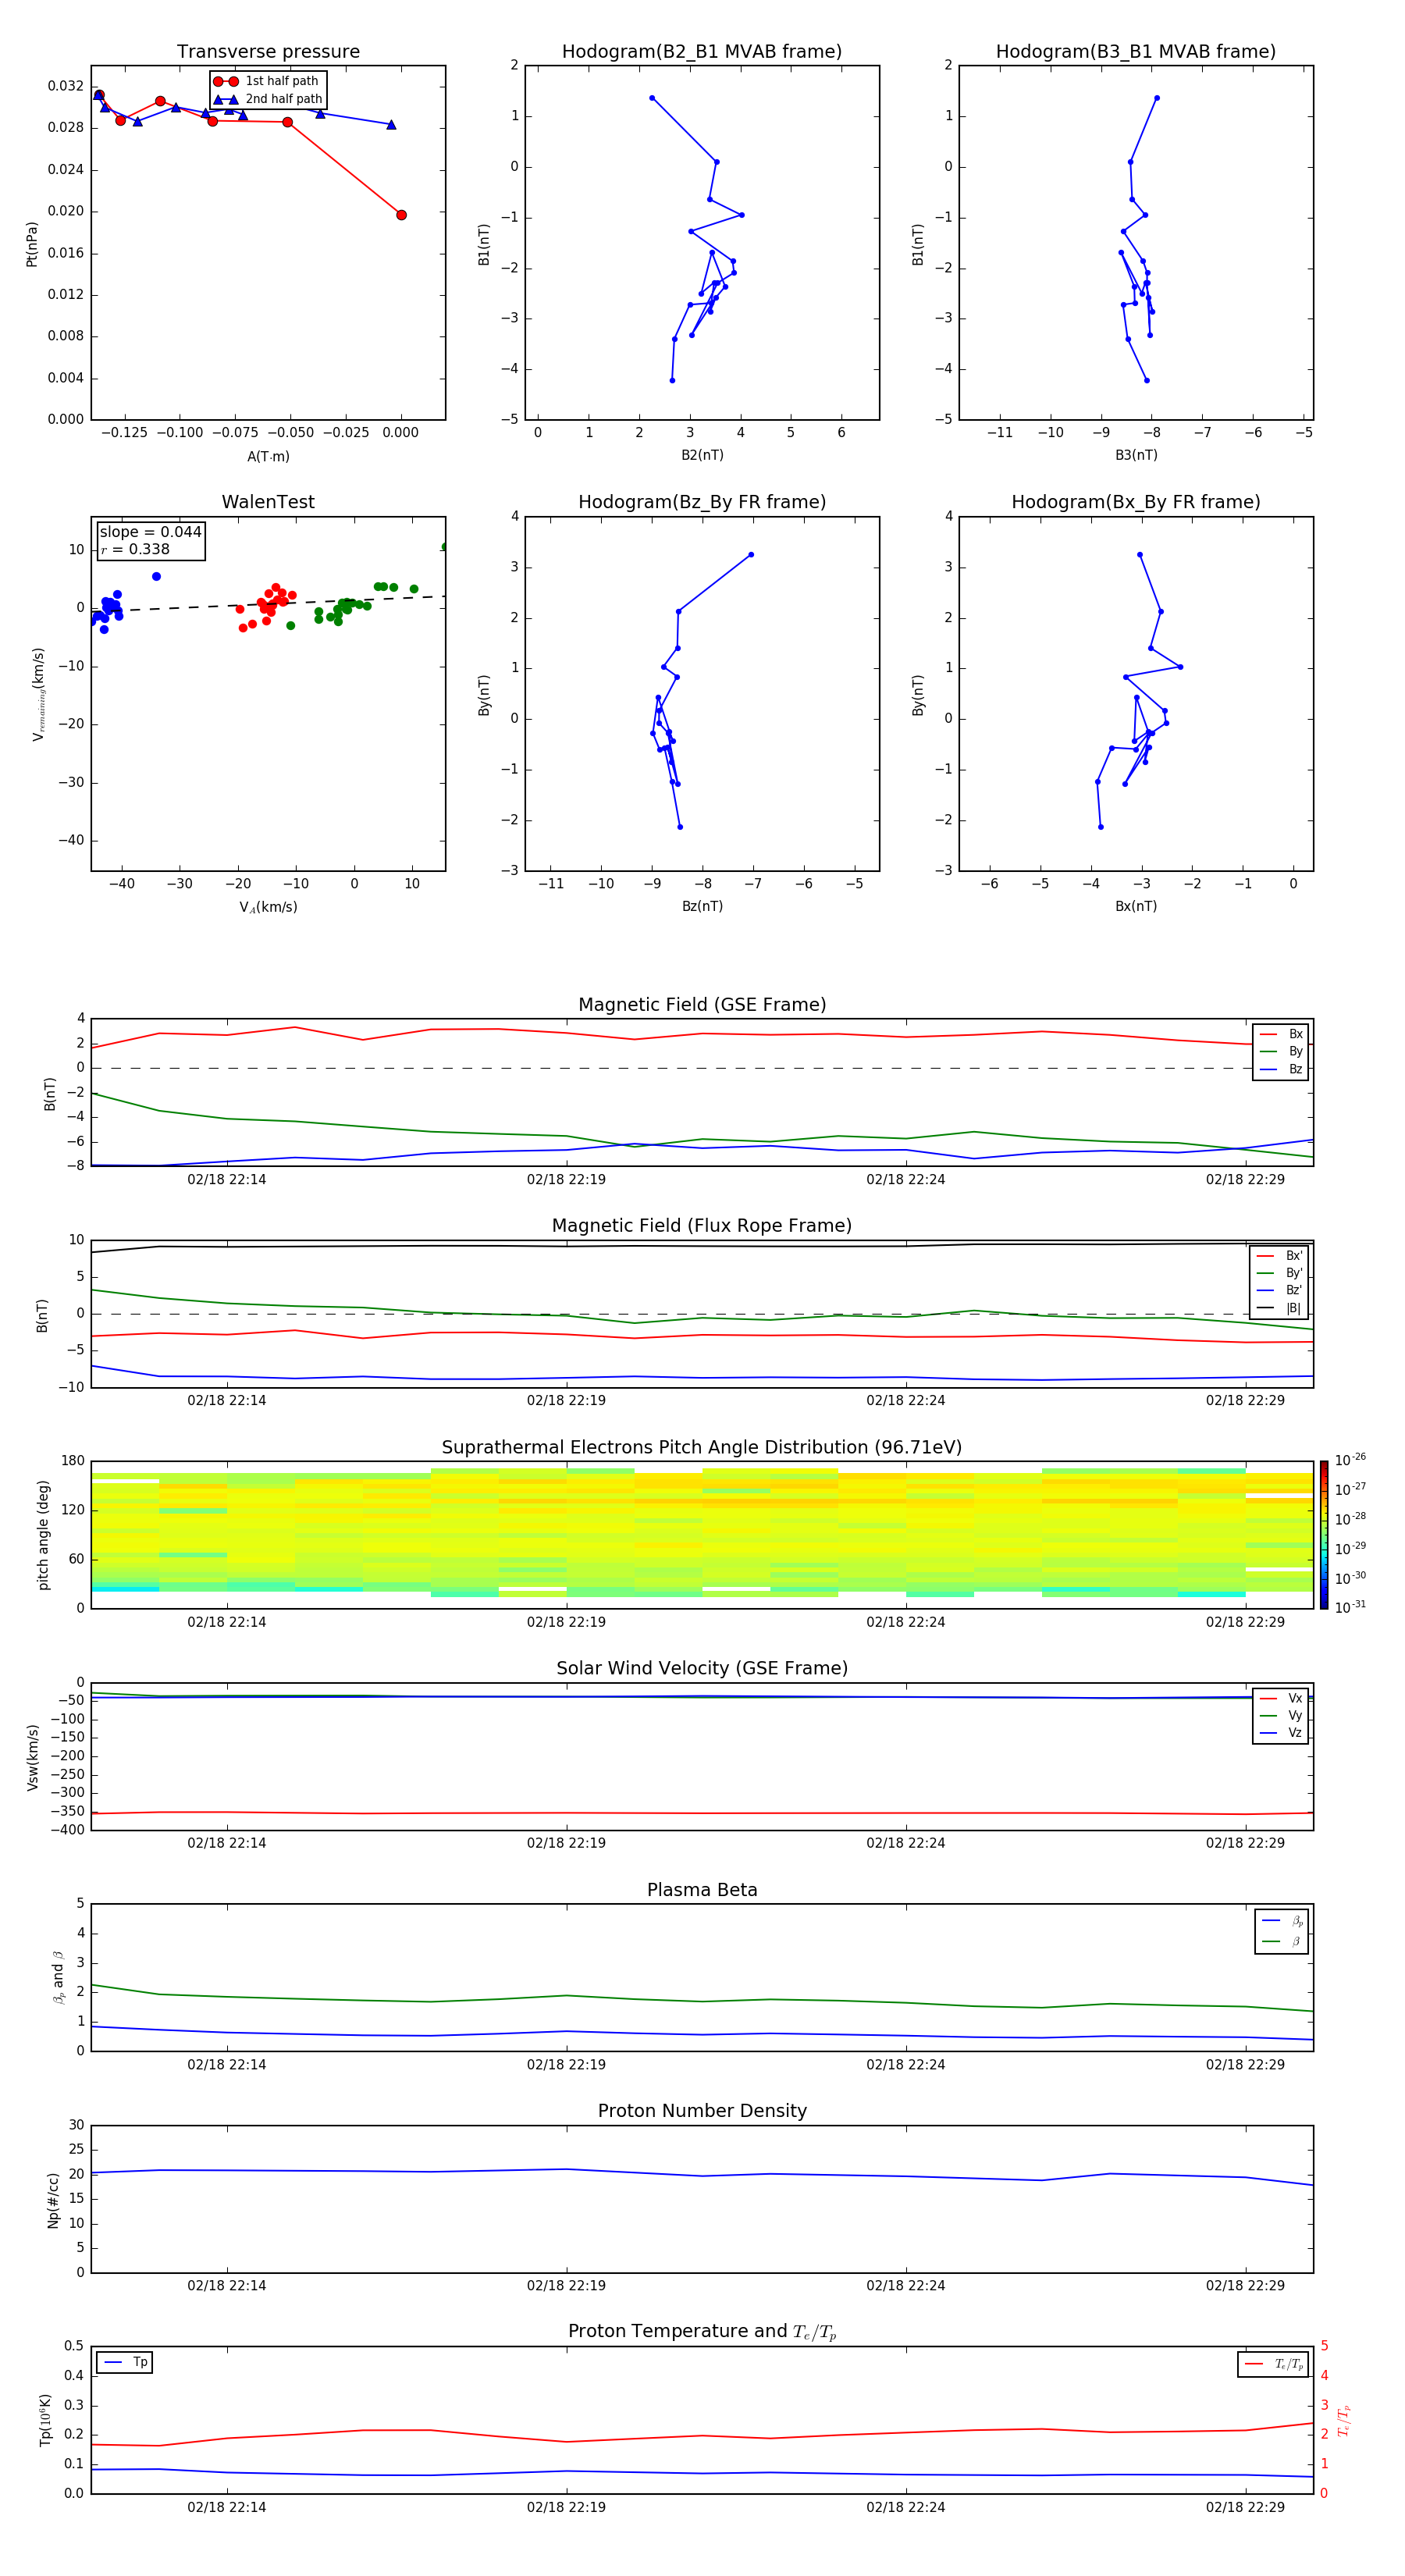The height and width of the screenshot is (2576, 1405).
Task: Click the red point at lowest transverse pressure
Action: (x=401, y=215)
